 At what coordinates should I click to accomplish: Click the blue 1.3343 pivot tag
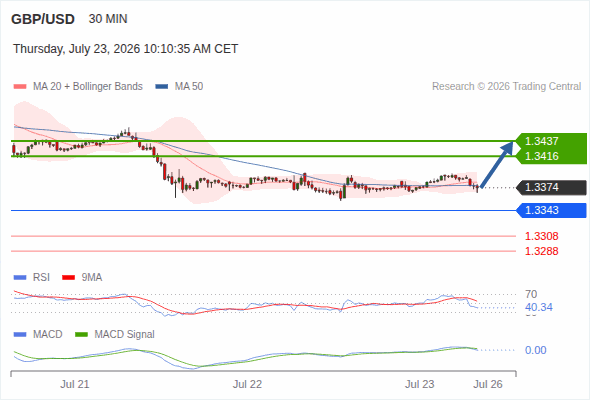pyautogui.click(x=552, y=210)
